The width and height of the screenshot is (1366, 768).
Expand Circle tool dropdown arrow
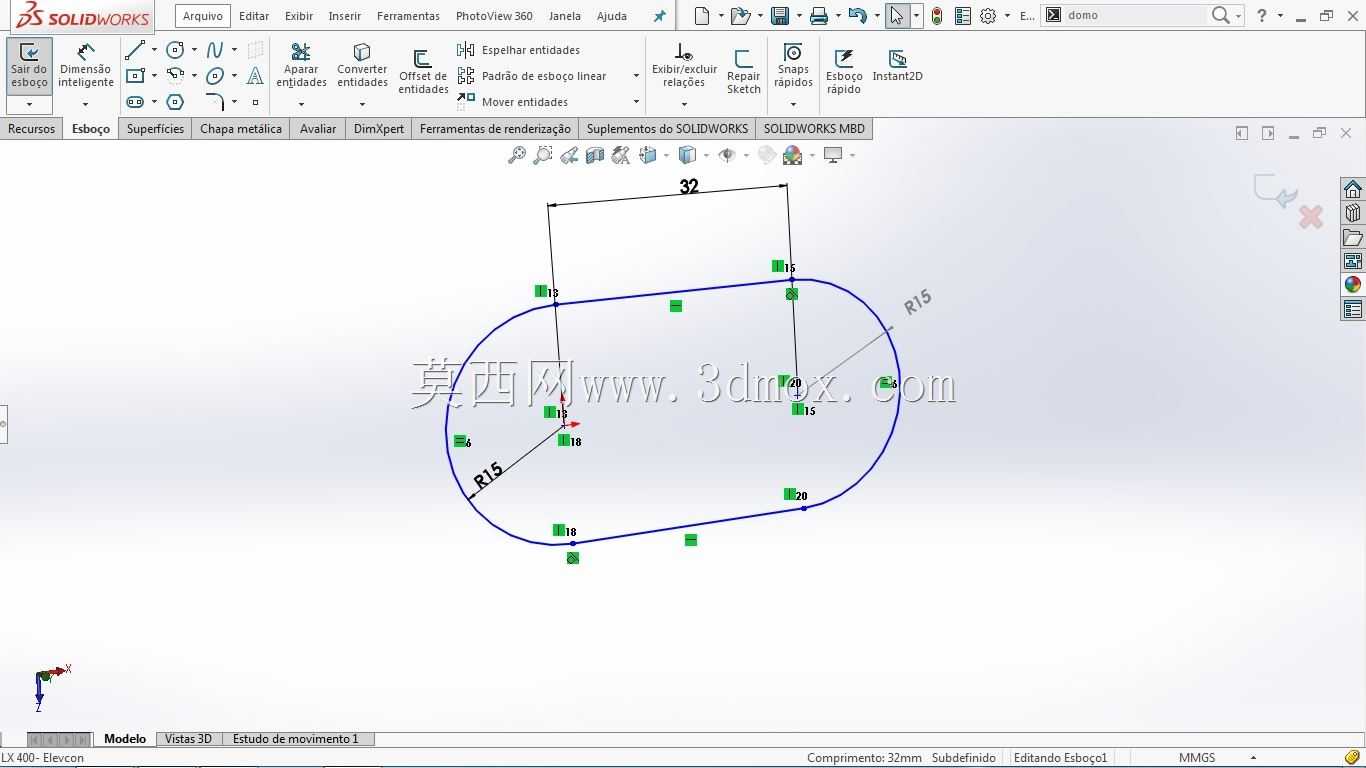coord(194,49)
